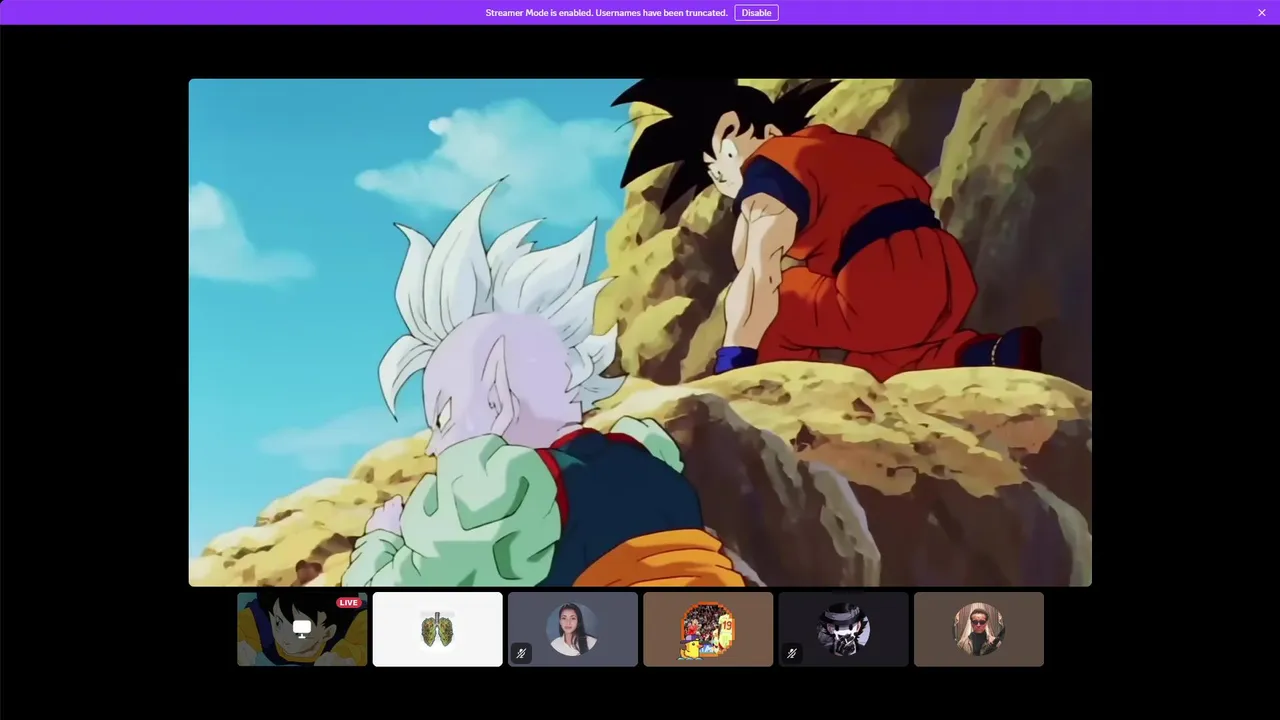Image resolution: width=1280 pixels, height=720 pixels.
Task: Select the participant tile with lungs avatar
Action: 437,629
